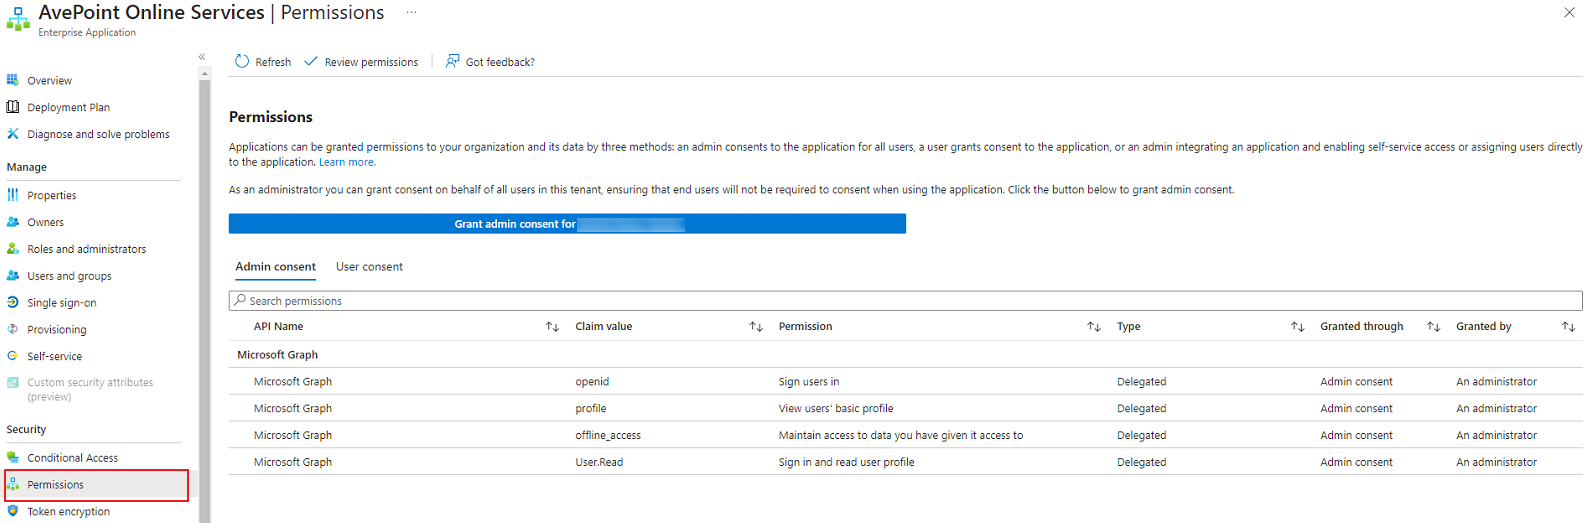This screenshot has width=1586, height=523.
Task: Switch to the Admin consent tab
Action: pyautogui.click(x=275, y=267)
